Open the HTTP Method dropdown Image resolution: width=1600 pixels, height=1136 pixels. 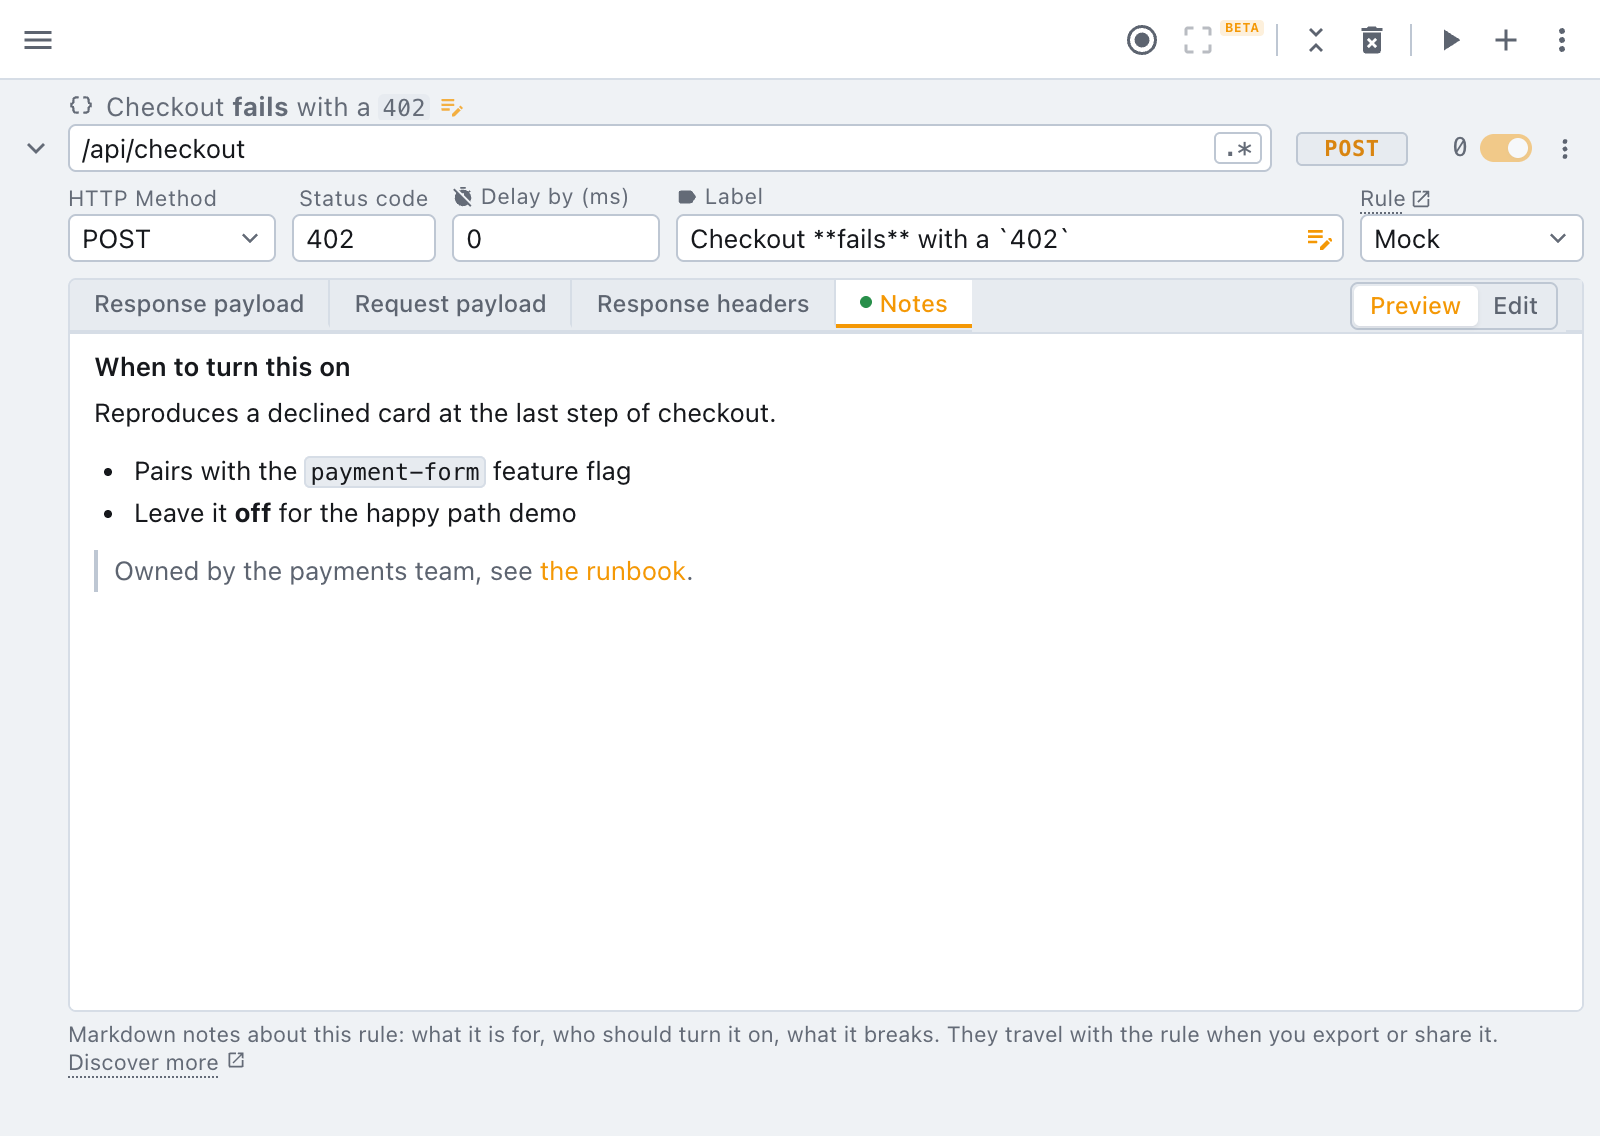coord(172,239)
